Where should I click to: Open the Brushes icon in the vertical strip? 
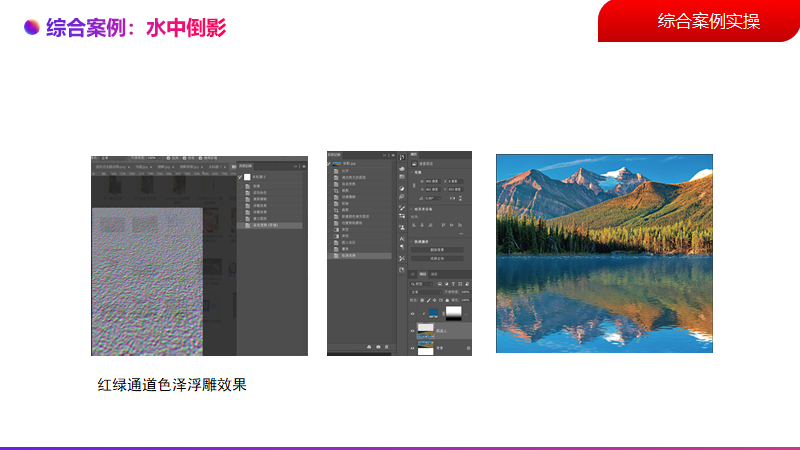[x=402, y=208]
